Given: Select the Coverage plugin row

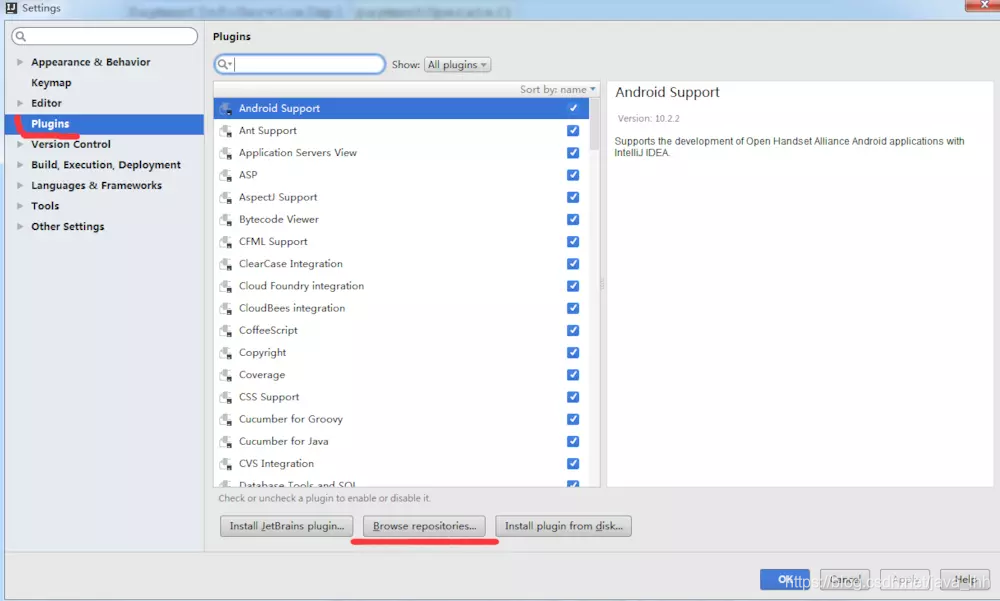Looking at the screenshot, I should [x=401, y=375].
